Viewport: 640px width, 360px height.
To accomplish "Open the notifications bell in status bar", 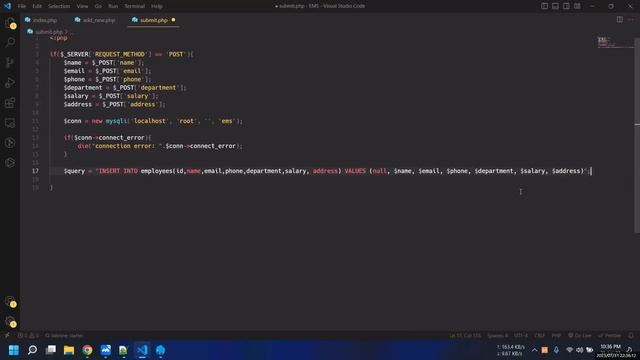I will [x=631, y=336].
